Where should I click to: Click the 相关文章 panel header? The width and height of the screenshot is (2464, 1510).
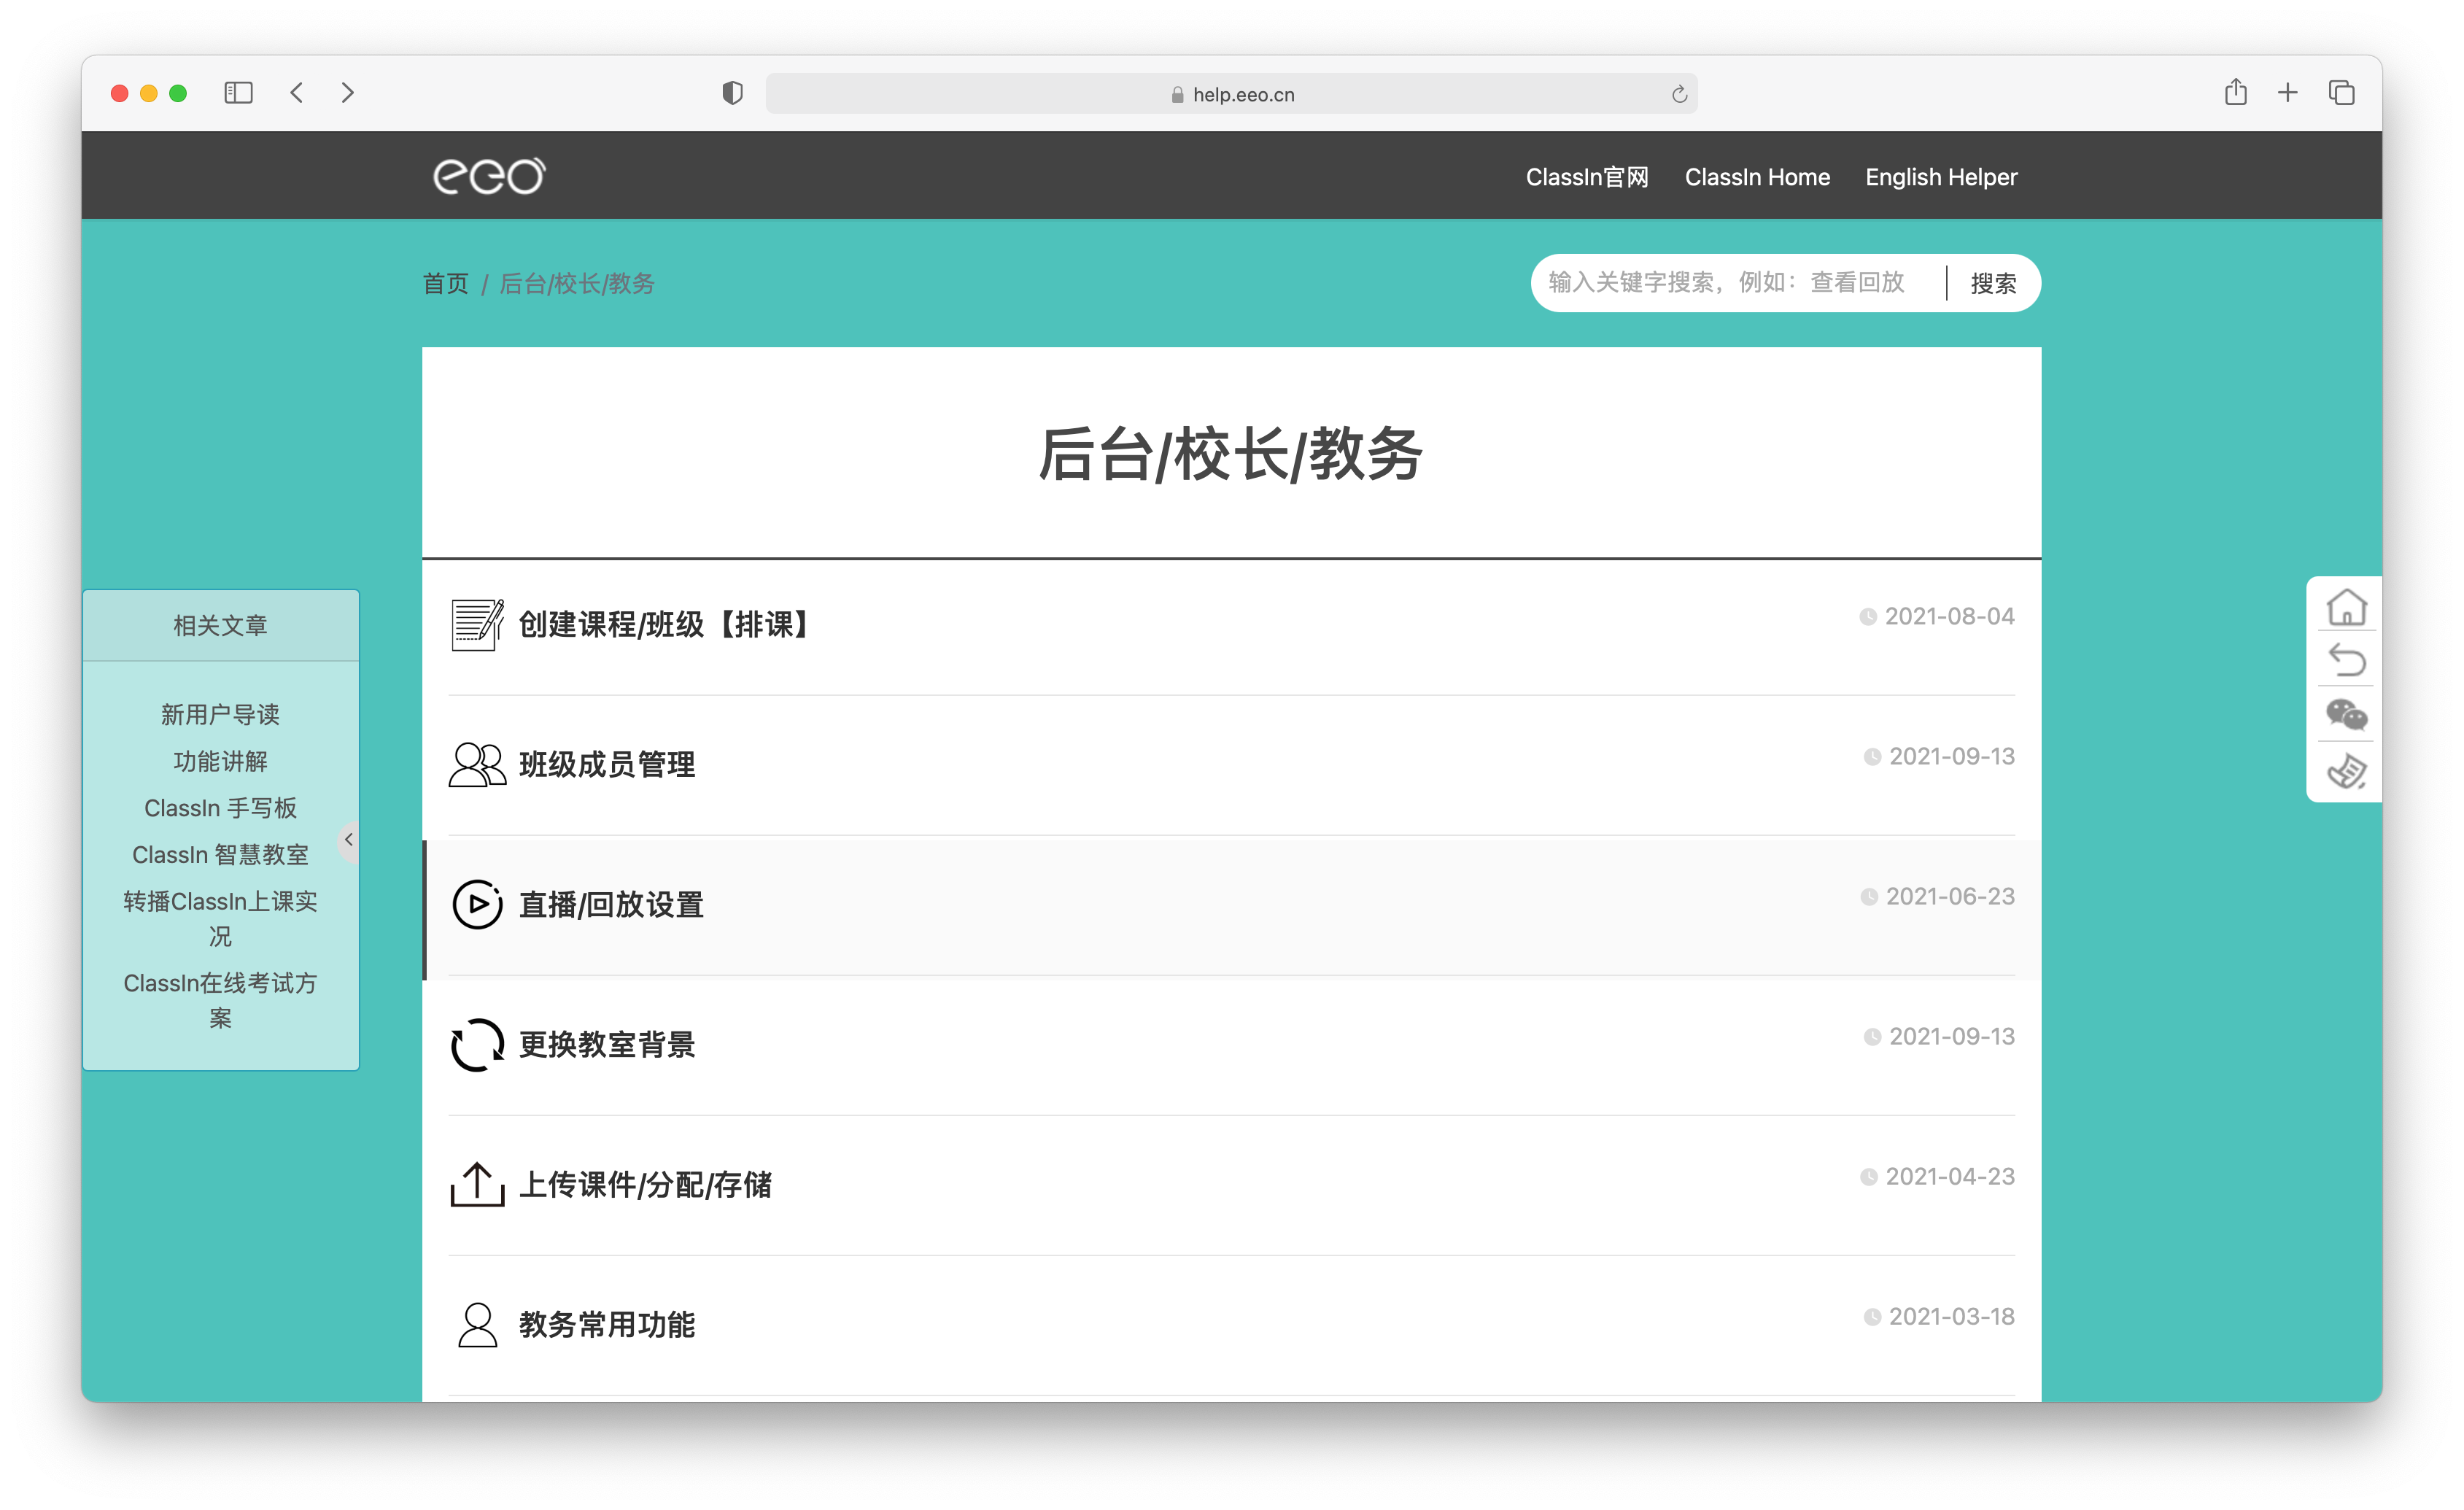(x=220, y=625)
